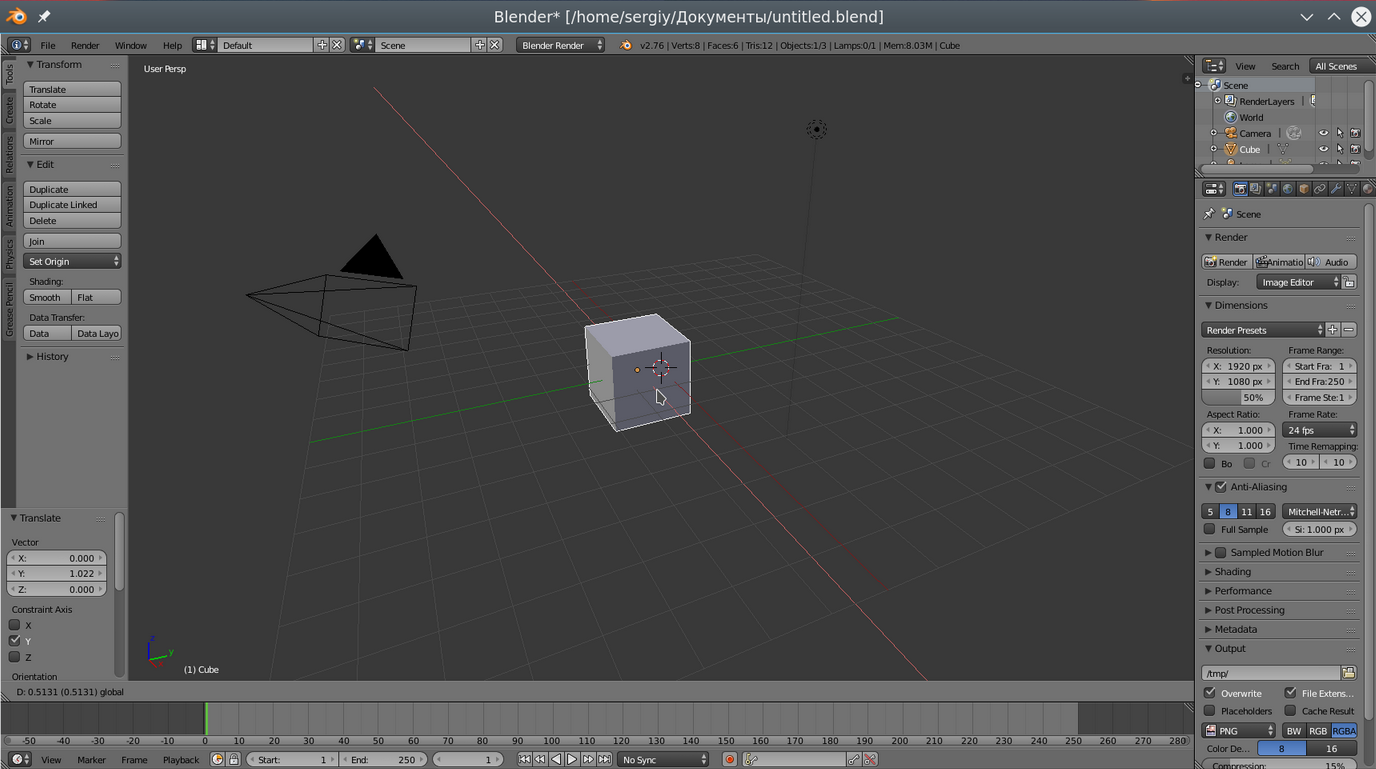Viewport: 1376px width, 769px height.
Task: Disable the Overwrite checkbox
Action: pyautogui.click(x=1210, y=693)
